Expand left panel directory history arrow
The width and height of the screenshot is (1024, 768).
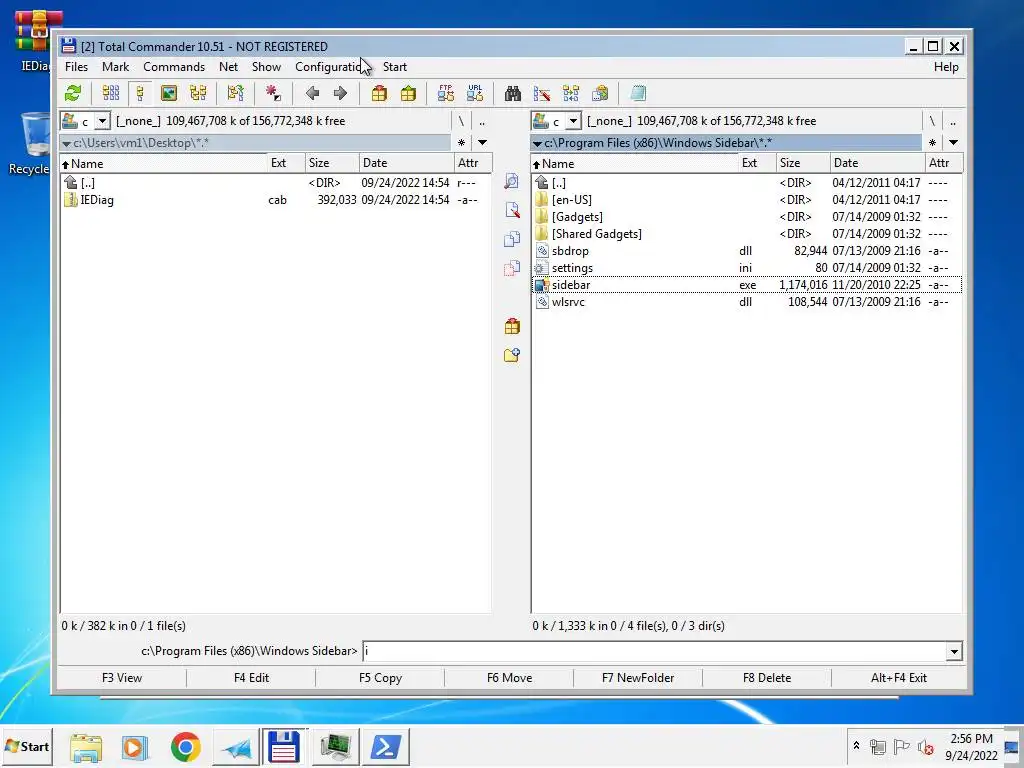(483, 142)
